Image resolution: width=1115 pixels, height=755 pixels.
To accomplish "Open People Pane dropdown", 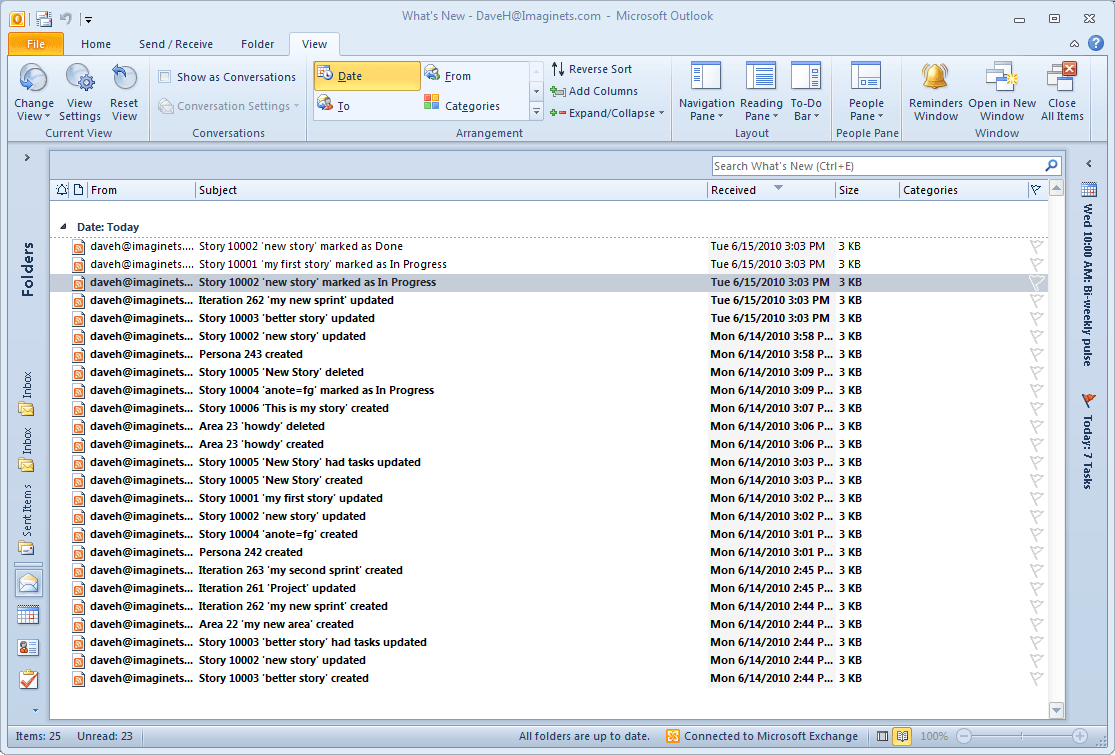I will pos(866,92).
